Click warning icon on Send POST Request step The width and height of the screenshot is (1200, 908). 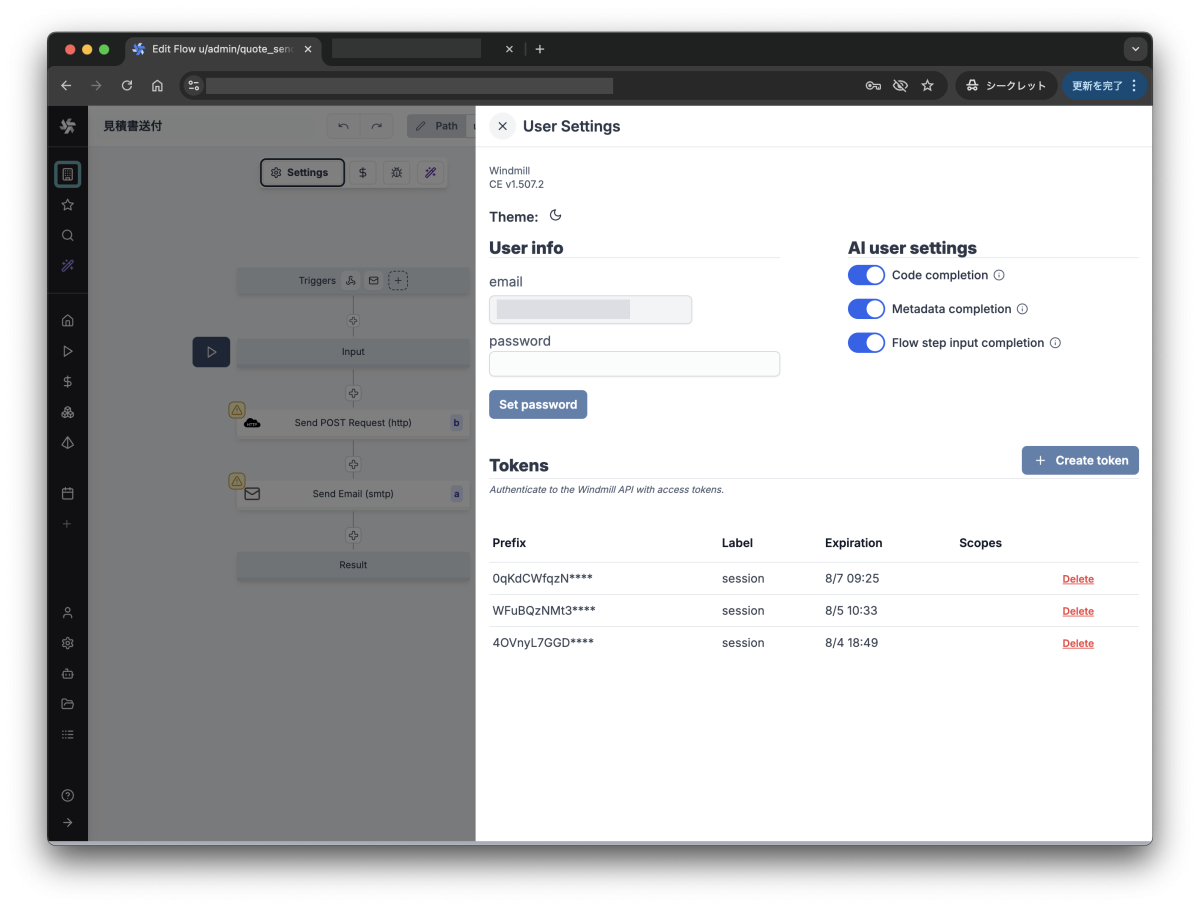[x=237, y=409]
